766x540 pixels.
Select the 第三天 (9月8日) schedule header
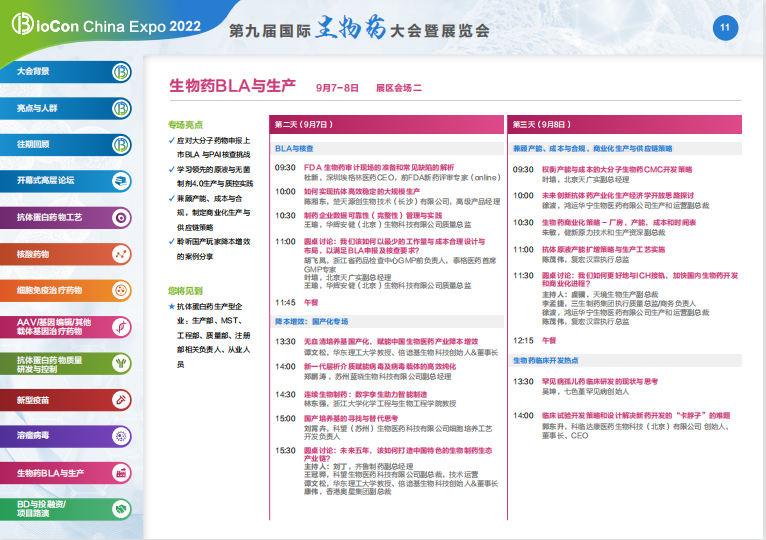[x=541, y=124]
